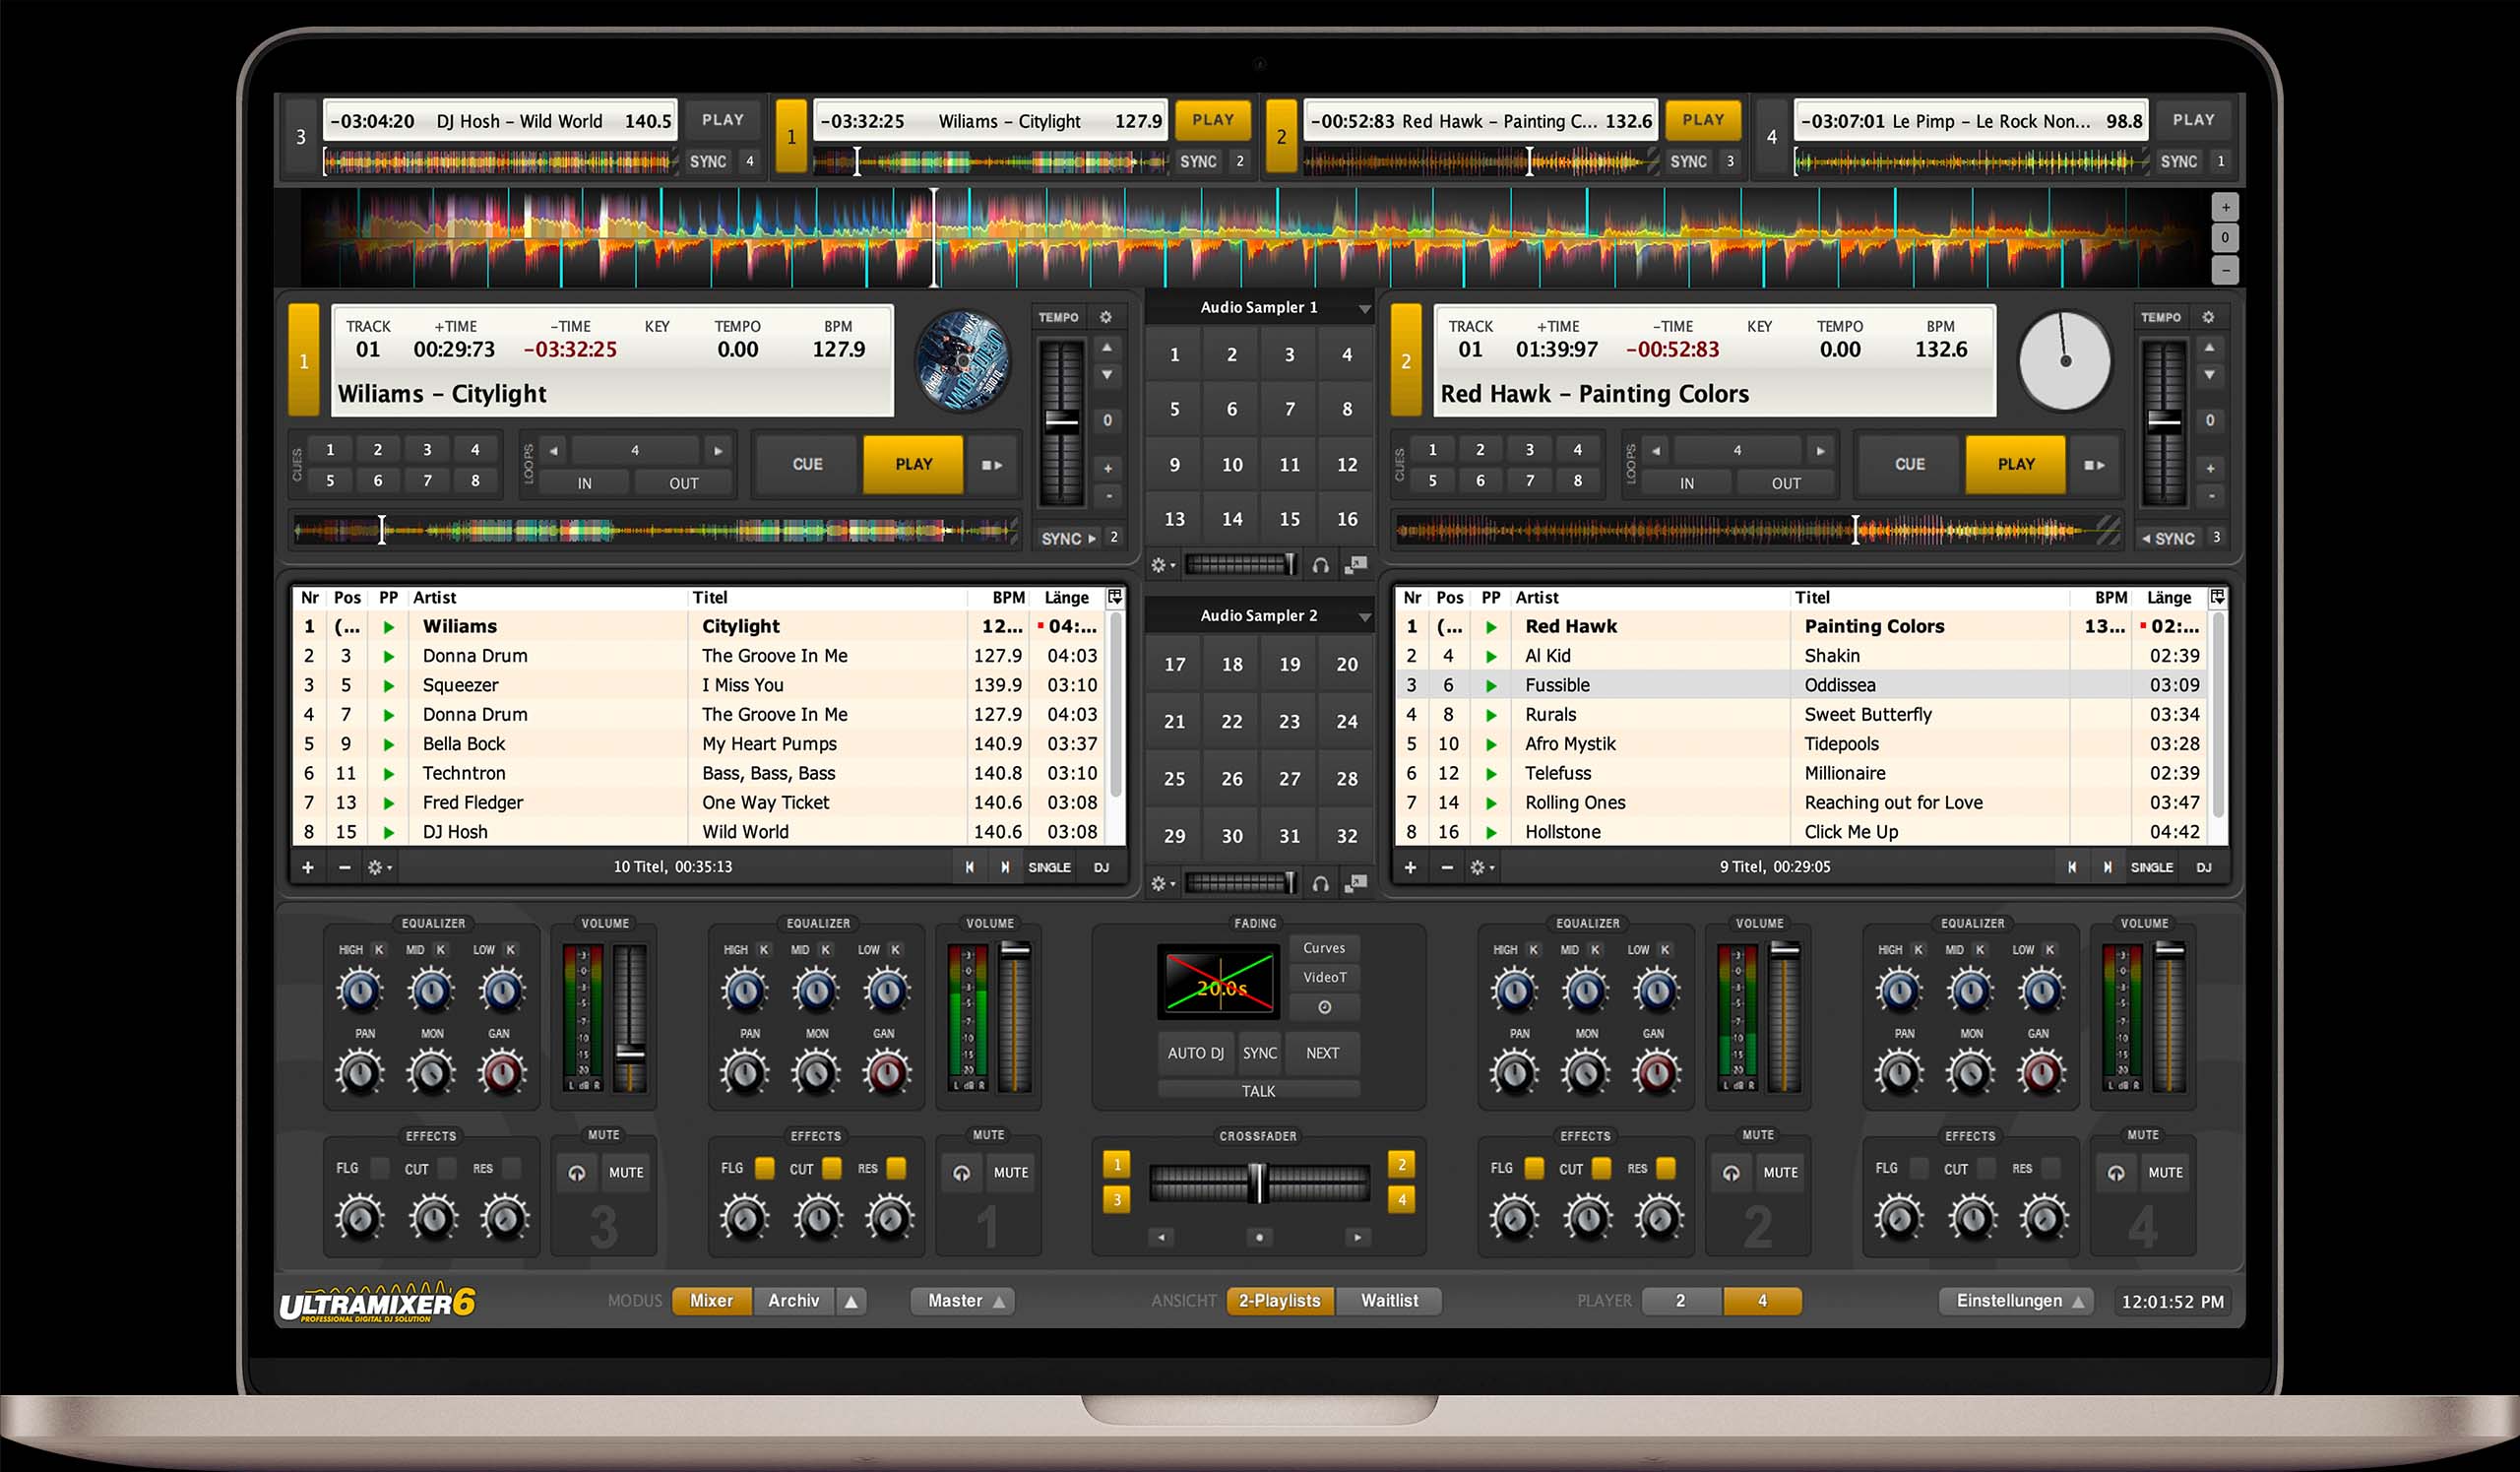Set a loop IN point on the left deck
Screen dimensions: 2520x1472
(583, 483)
